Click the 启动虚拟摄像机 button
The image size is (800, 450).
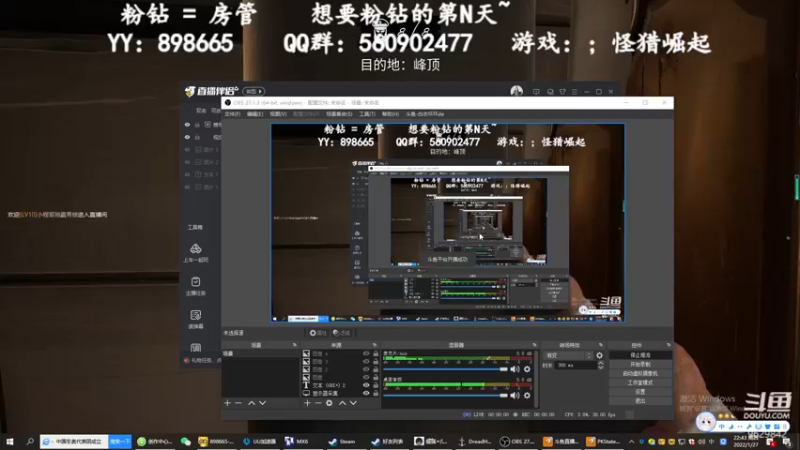click(640, 373)
